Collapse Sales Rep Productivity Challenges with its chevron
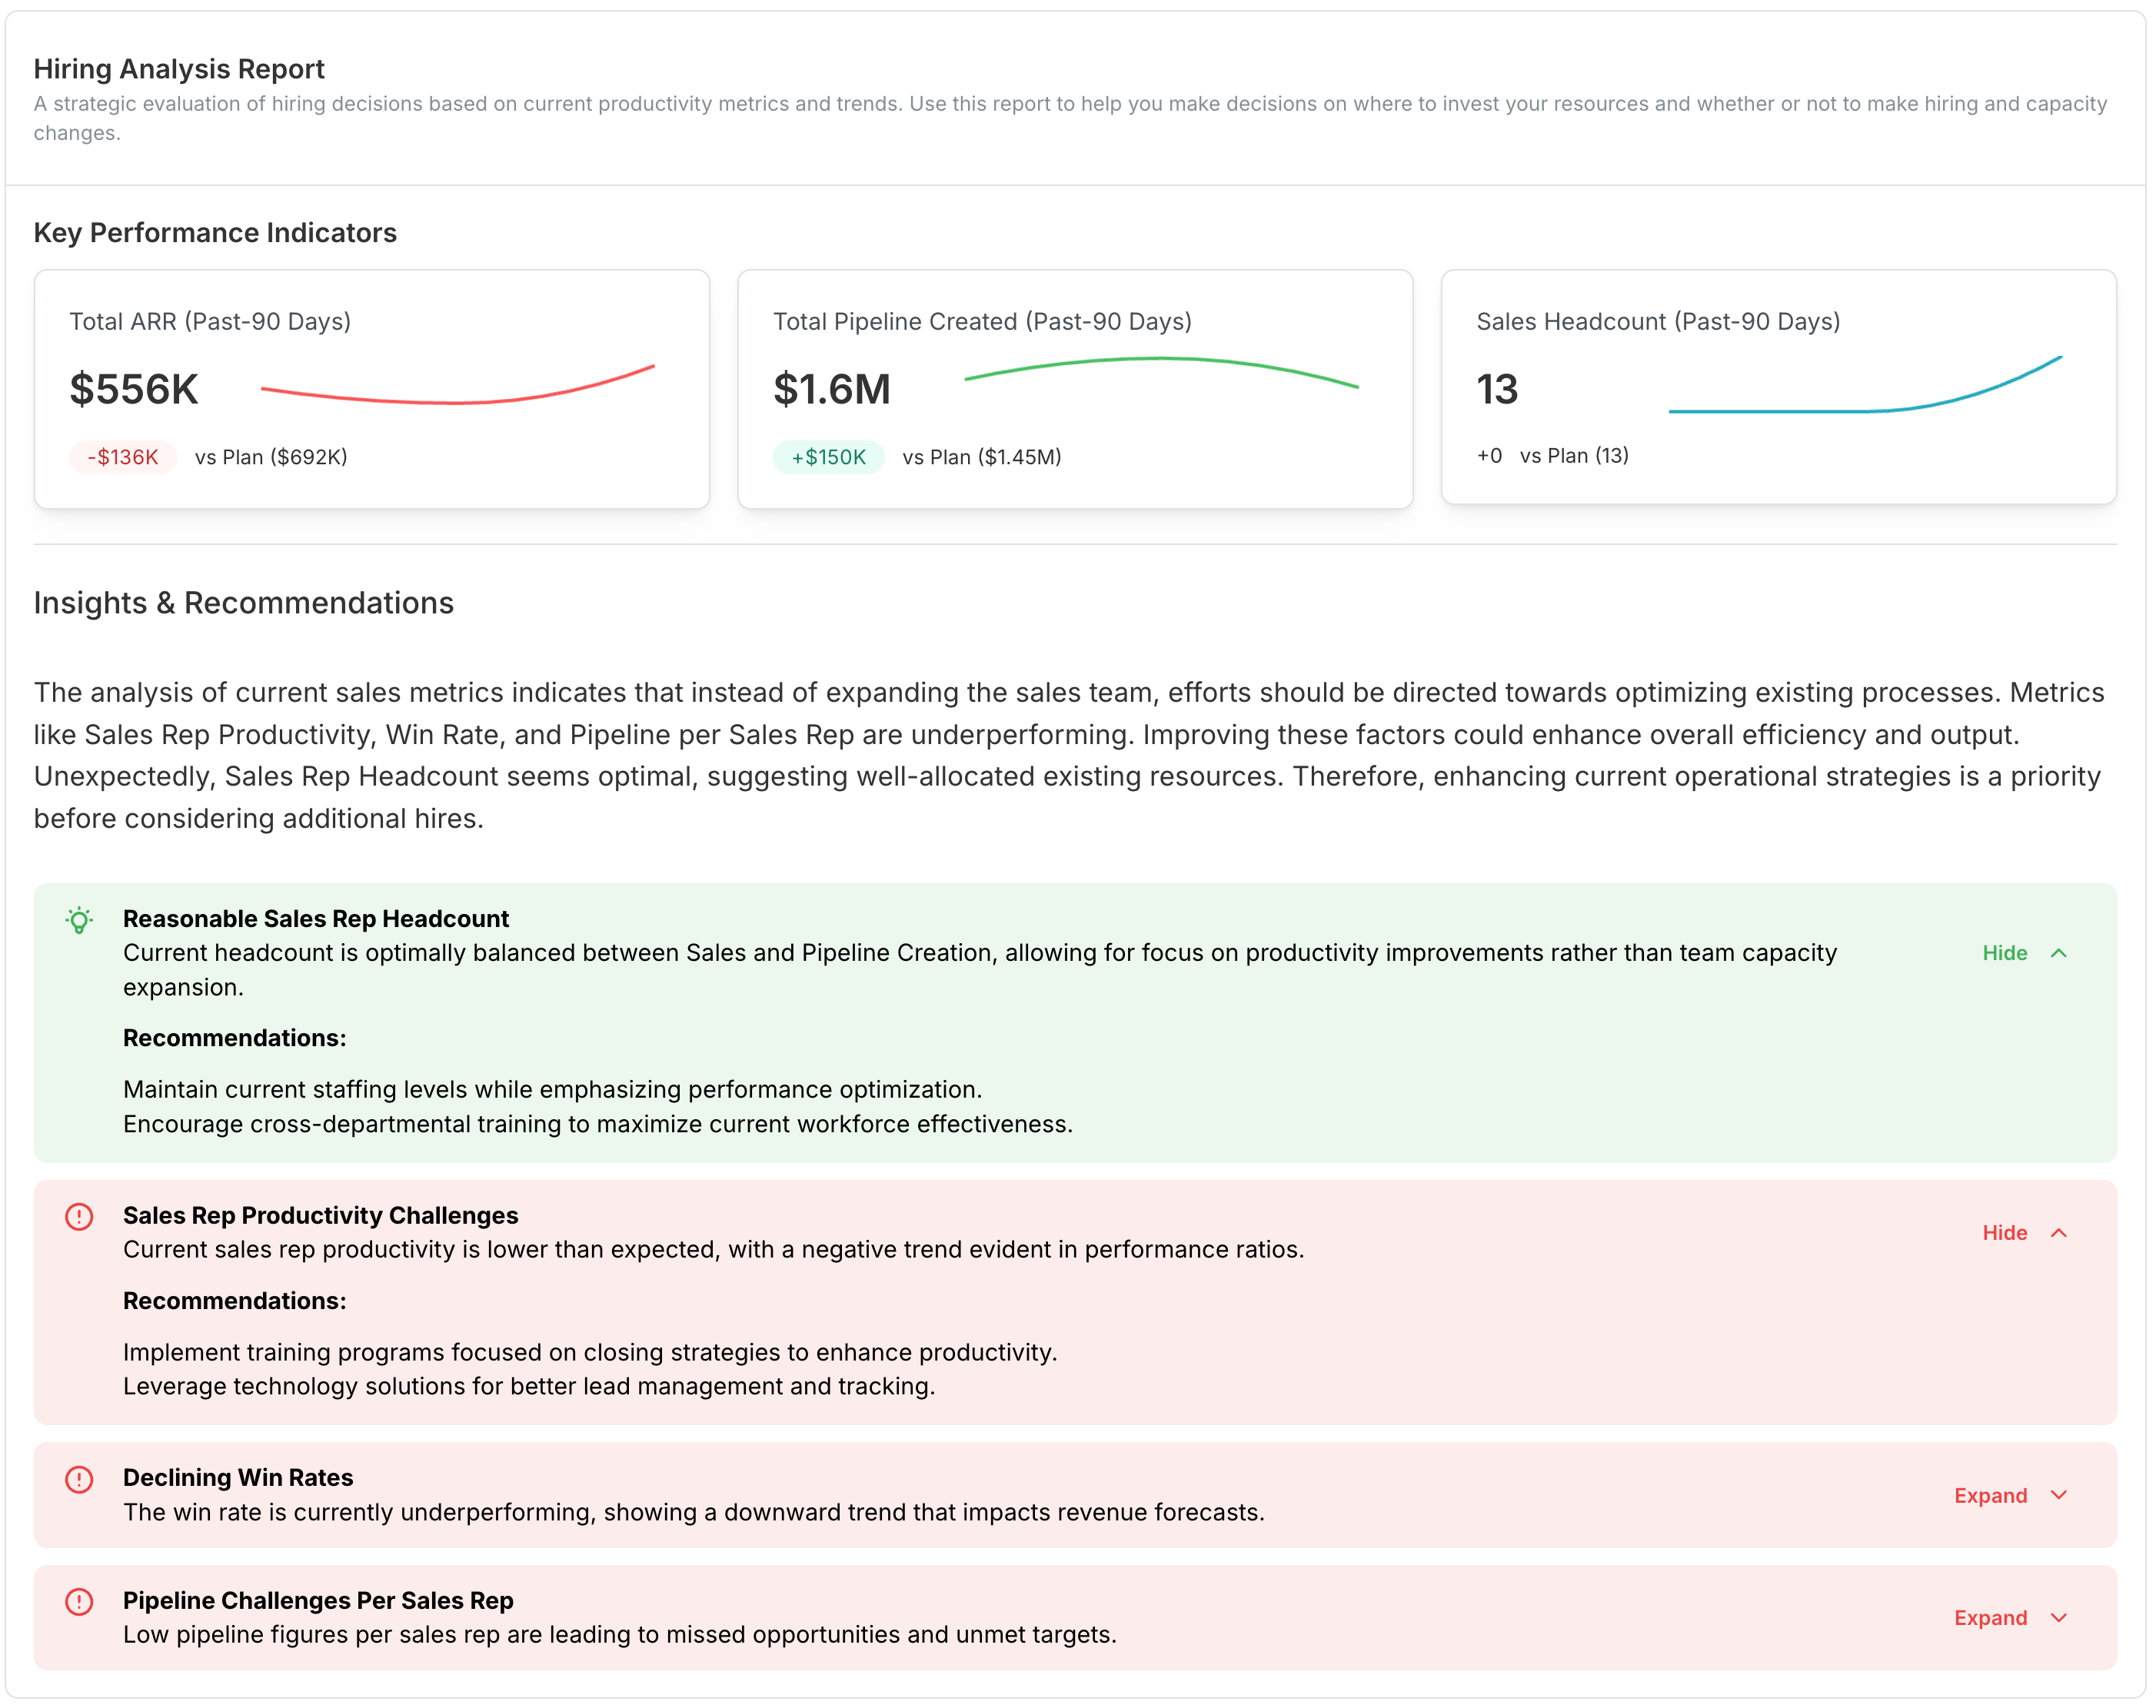 [2058, 1233]
